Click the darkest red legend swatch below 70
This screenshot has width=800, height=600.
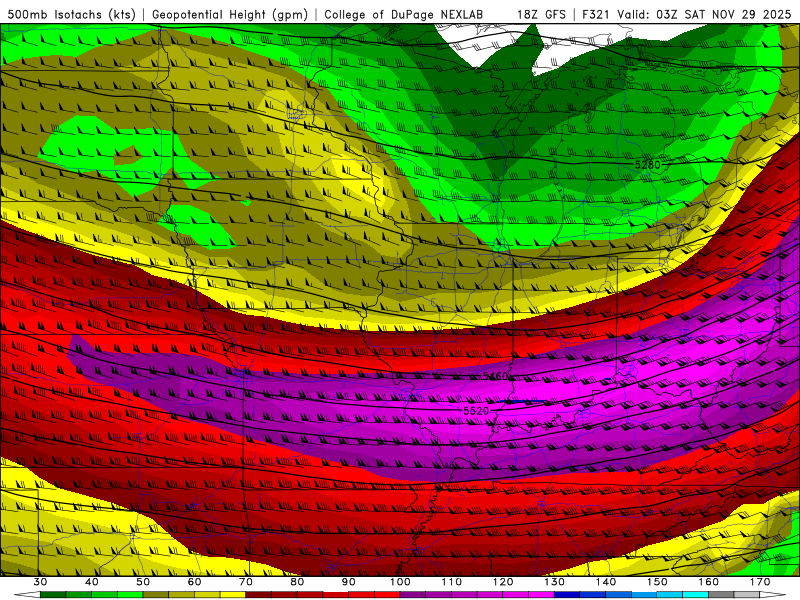(259, 595)
